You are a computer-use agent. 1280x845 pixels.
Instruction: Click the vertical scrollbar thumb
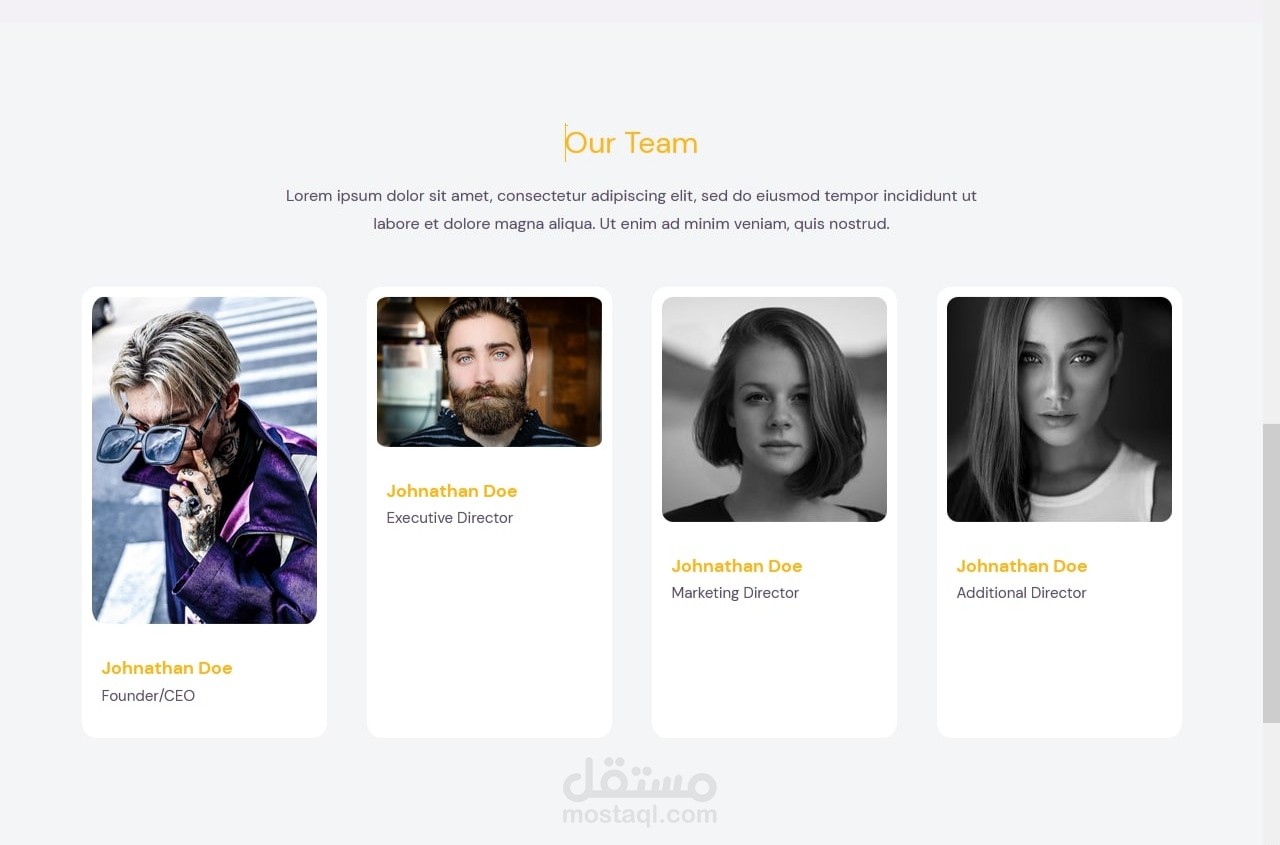[1271, 573]
